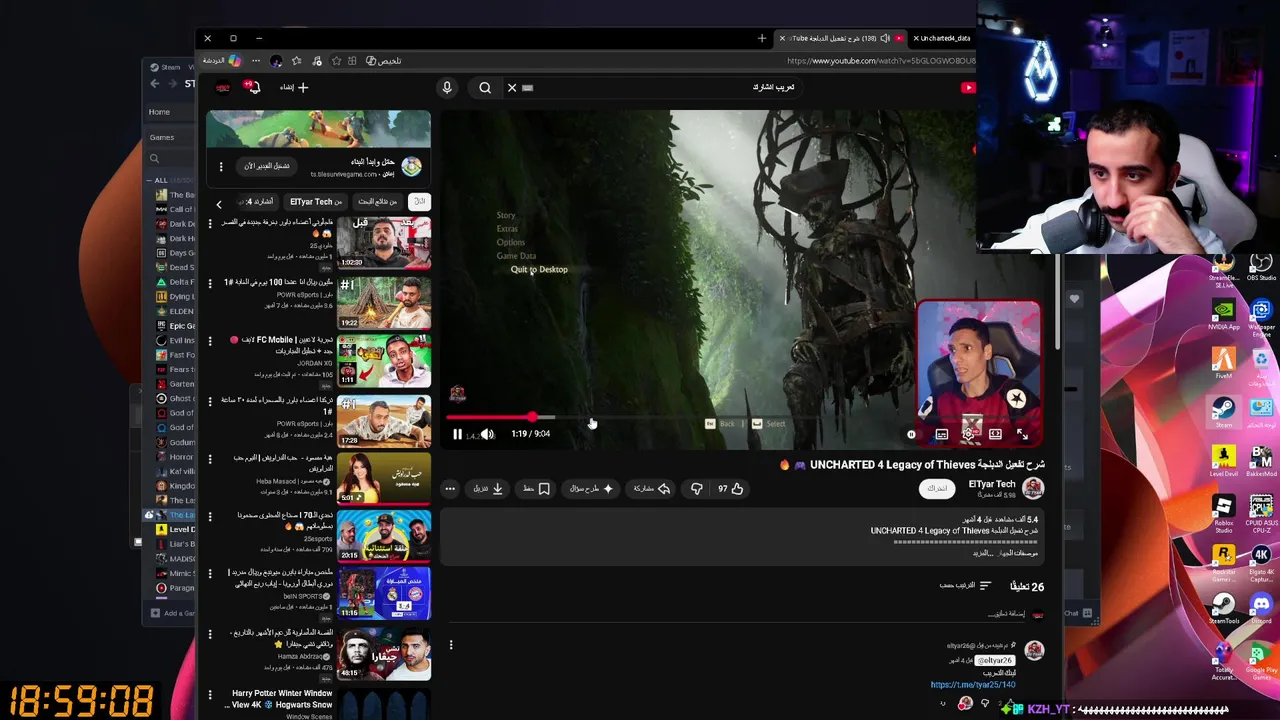Viewport: 1280px width, 720px height.
Task: Open the ElTyar Tech channel name link
Action: click(991, 484)
